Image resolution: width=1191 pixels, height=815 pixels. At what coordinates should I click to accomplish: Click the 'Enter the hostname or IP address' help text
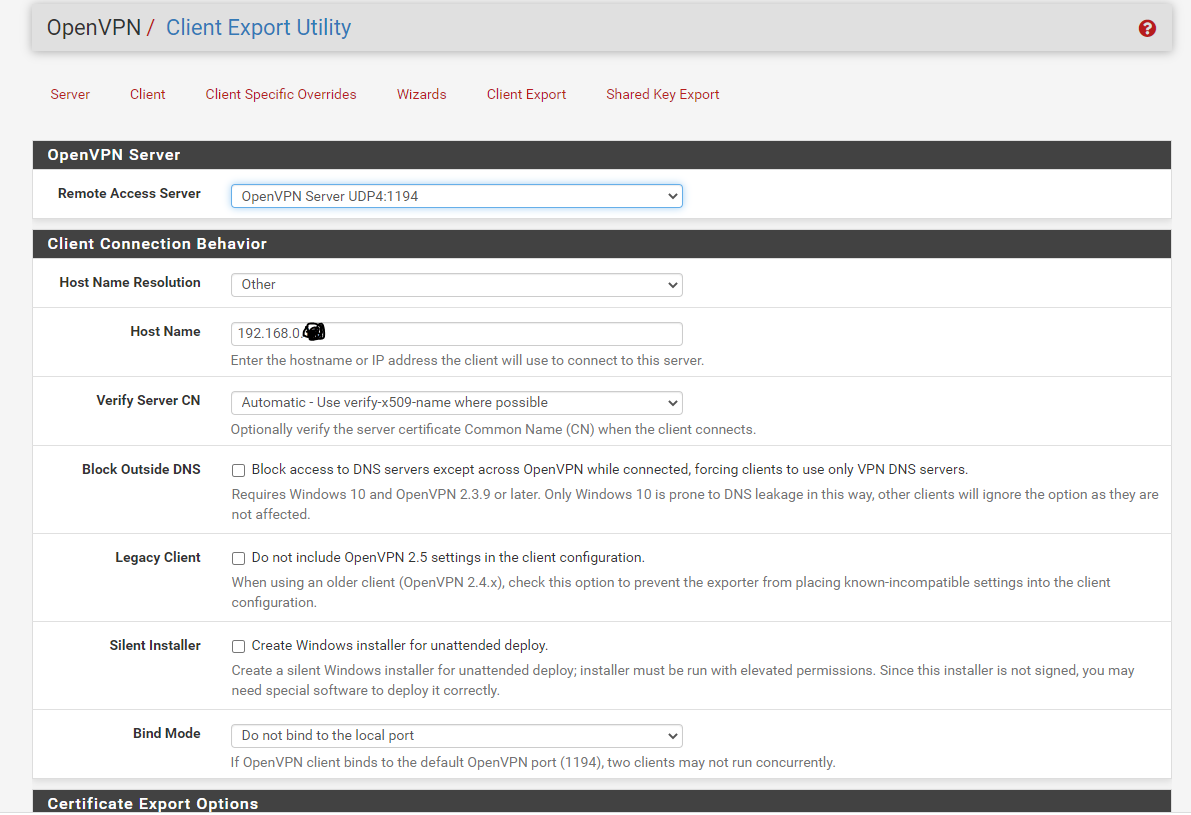point(467,360)
